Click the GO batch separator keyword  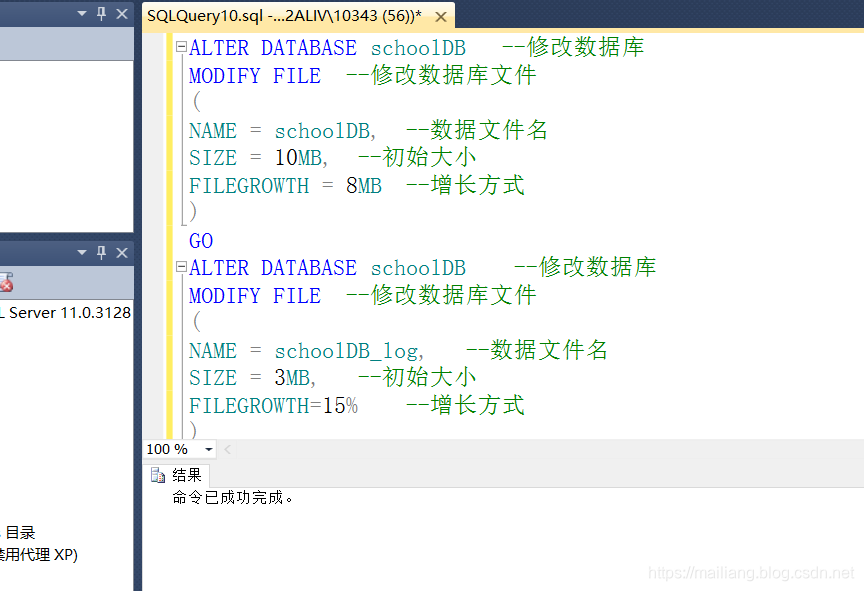201,241
